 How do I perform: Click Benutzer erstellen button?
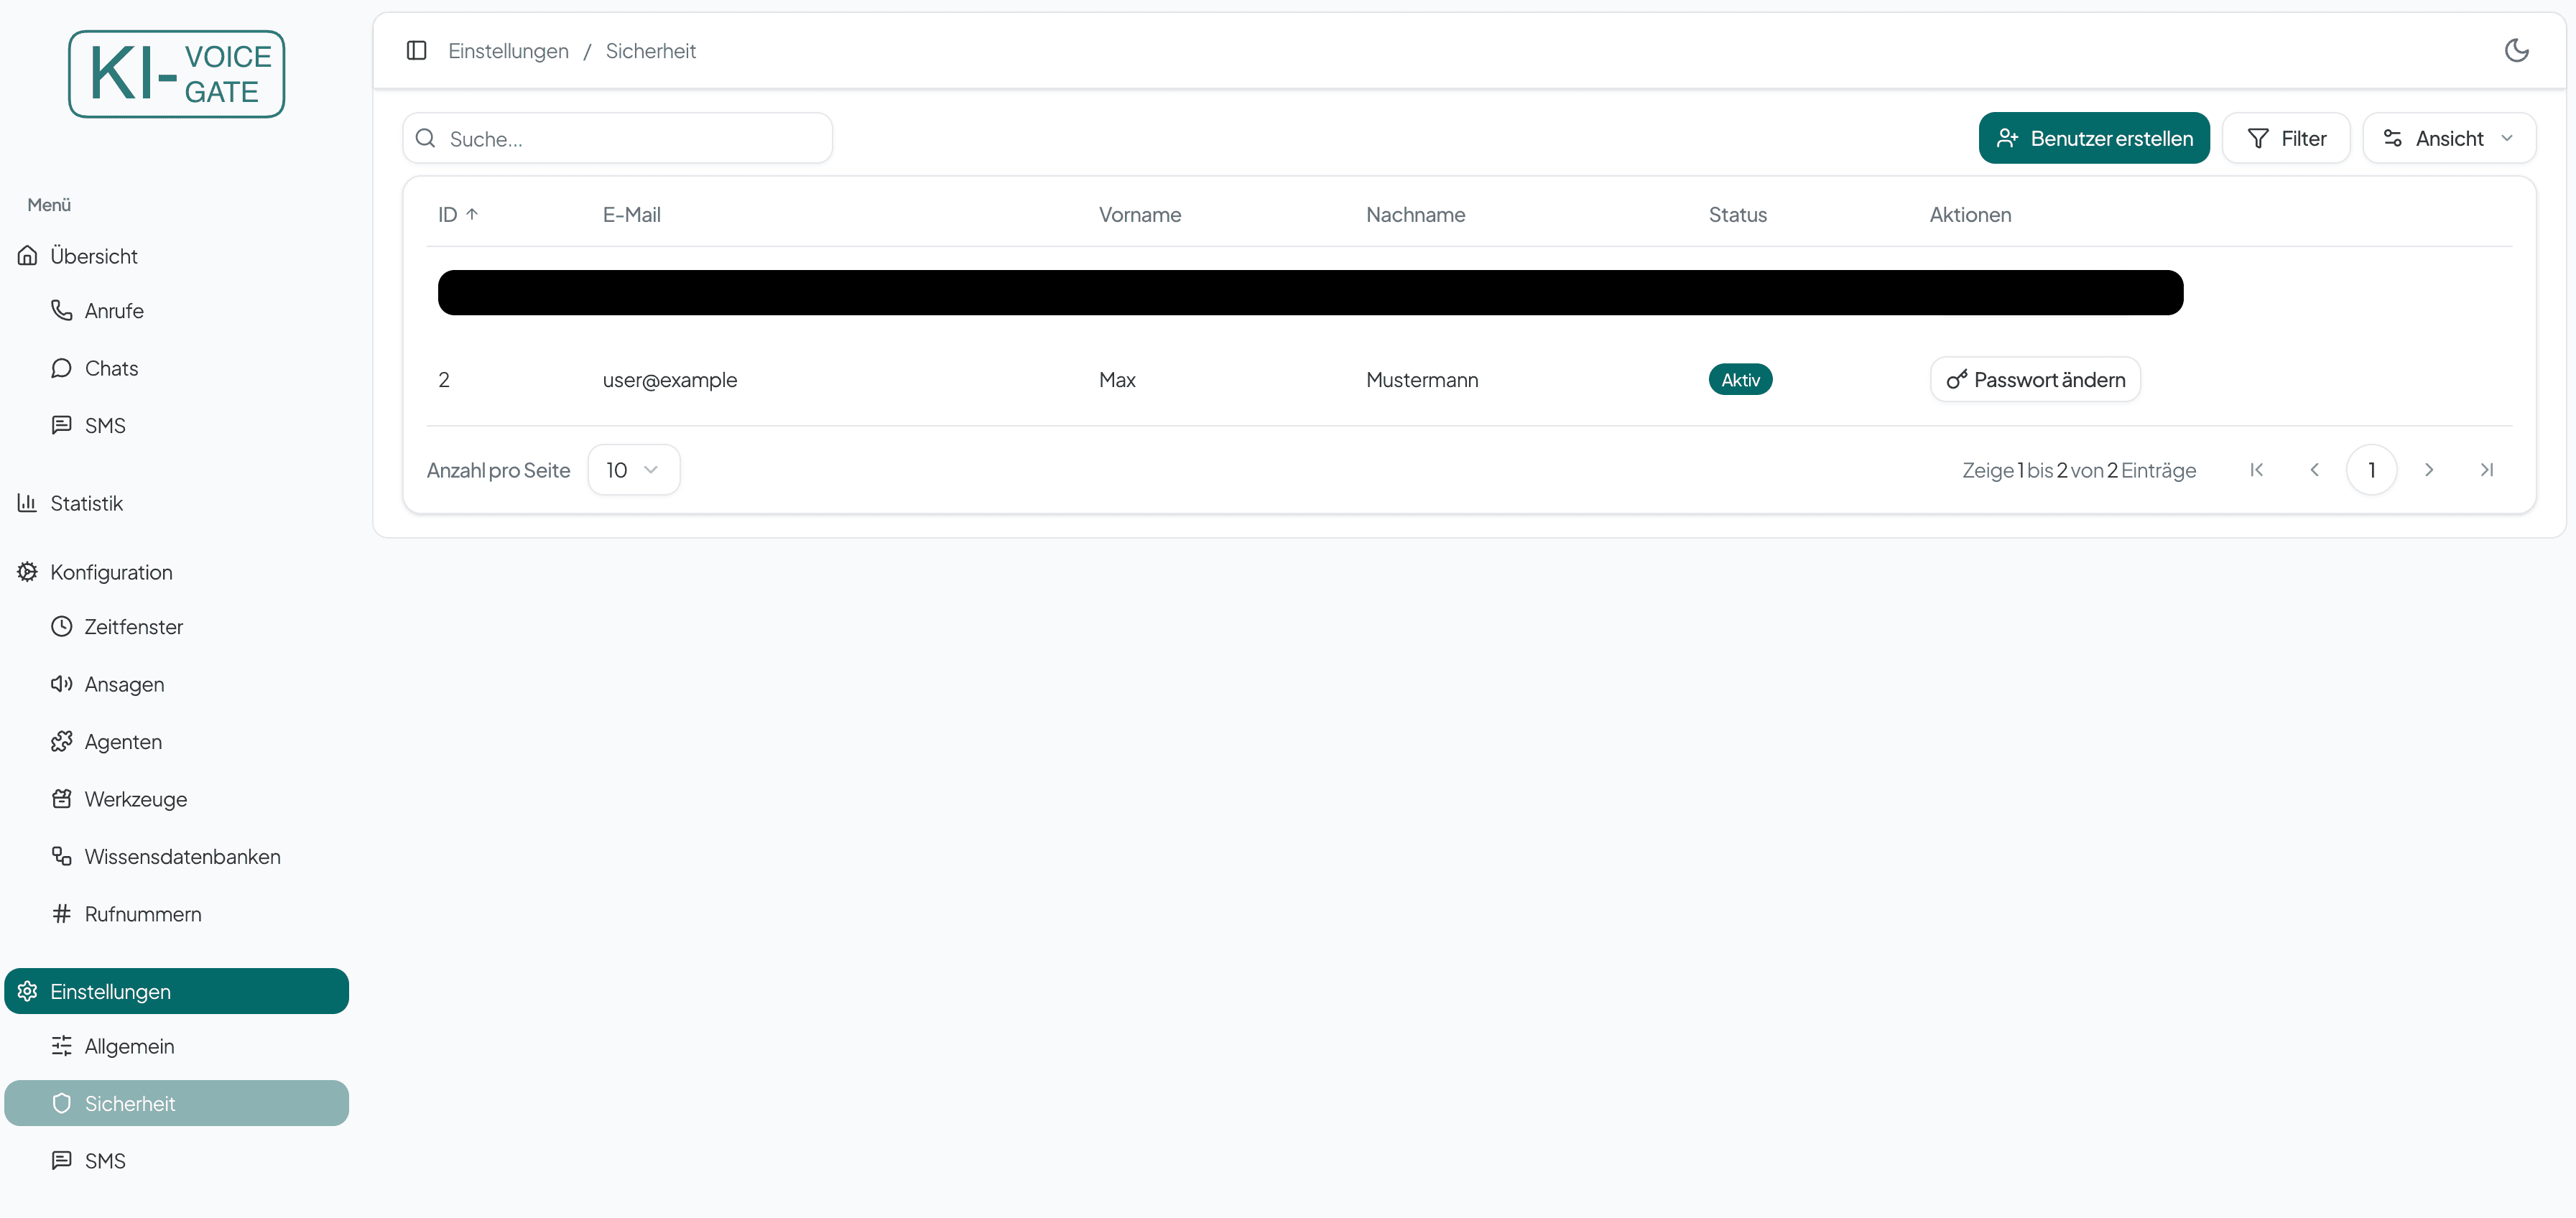pyautogui.click(x=2093, y=138)
